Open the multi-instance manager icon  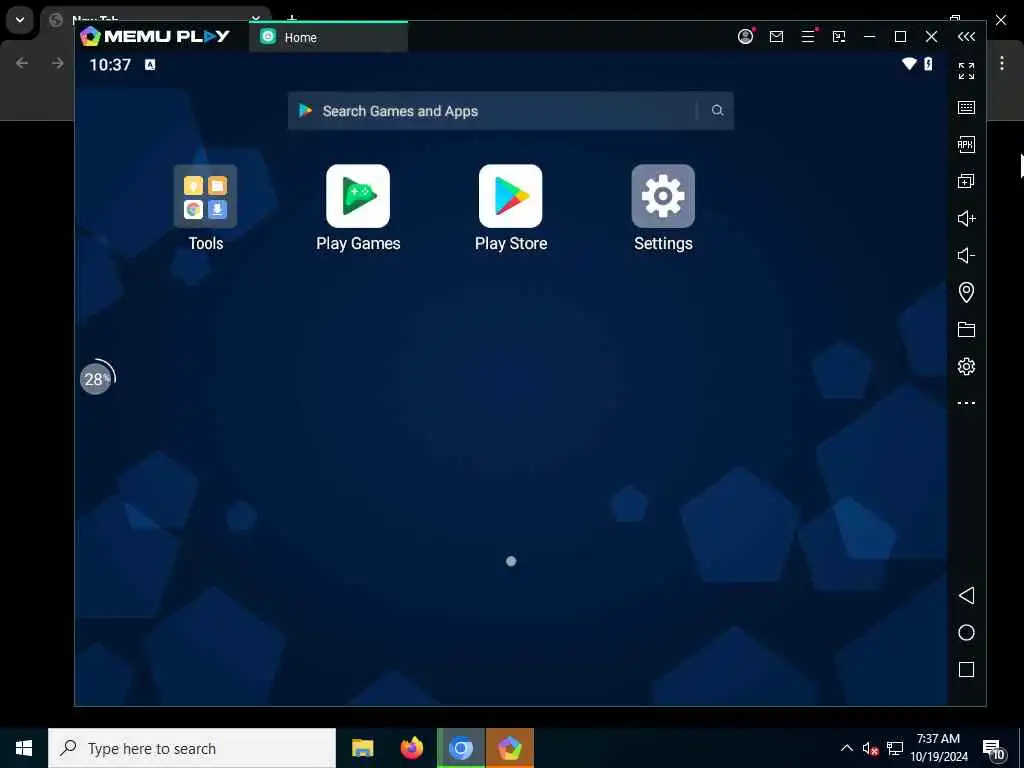point(967,181)
